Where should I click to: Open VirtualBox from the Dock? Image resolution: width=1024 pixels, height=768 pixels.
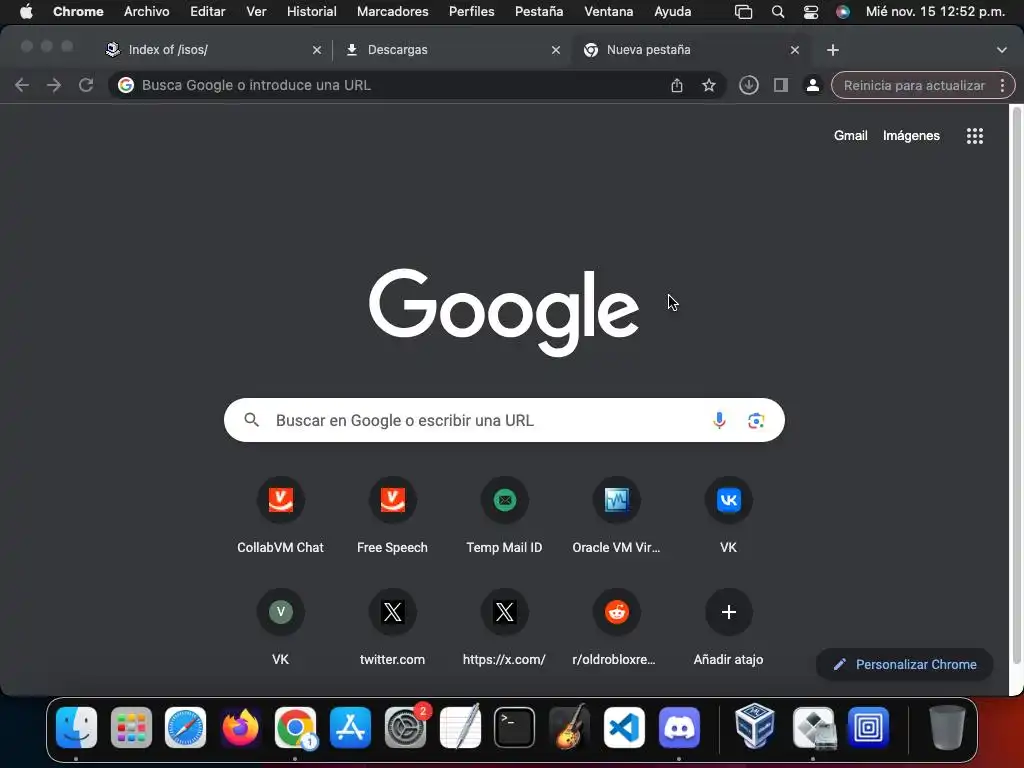(755, 727)
